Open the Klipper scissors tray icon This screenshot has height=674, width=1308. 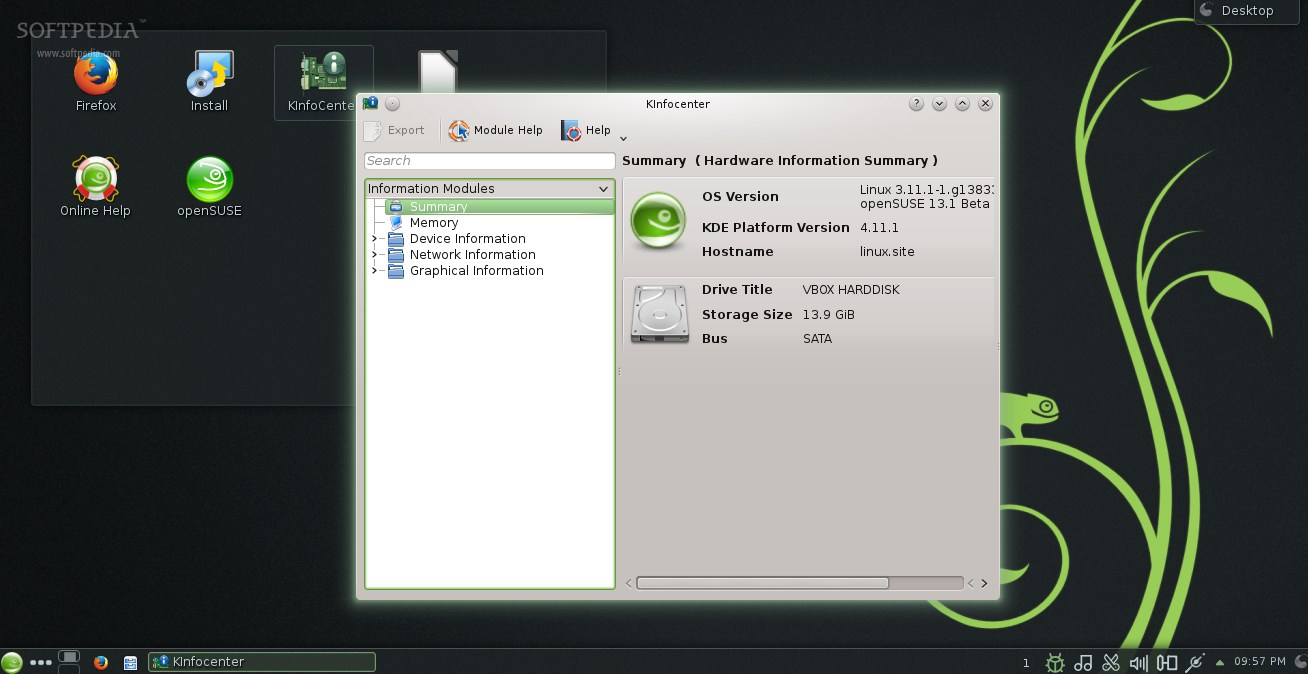coord(1110,662)
